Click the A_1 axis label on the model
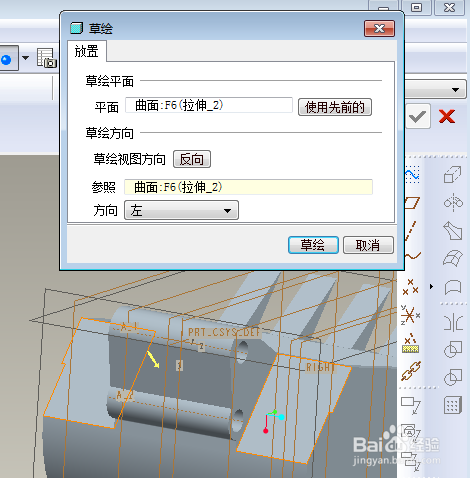This screenshot has width=470, height=478. coord(128,327)
